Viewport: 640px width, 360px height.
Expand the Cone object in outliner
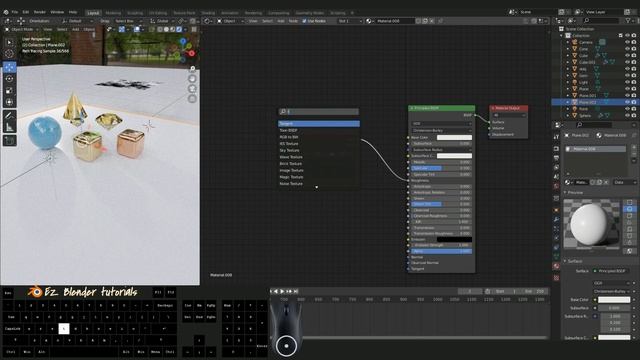[568, 49]
